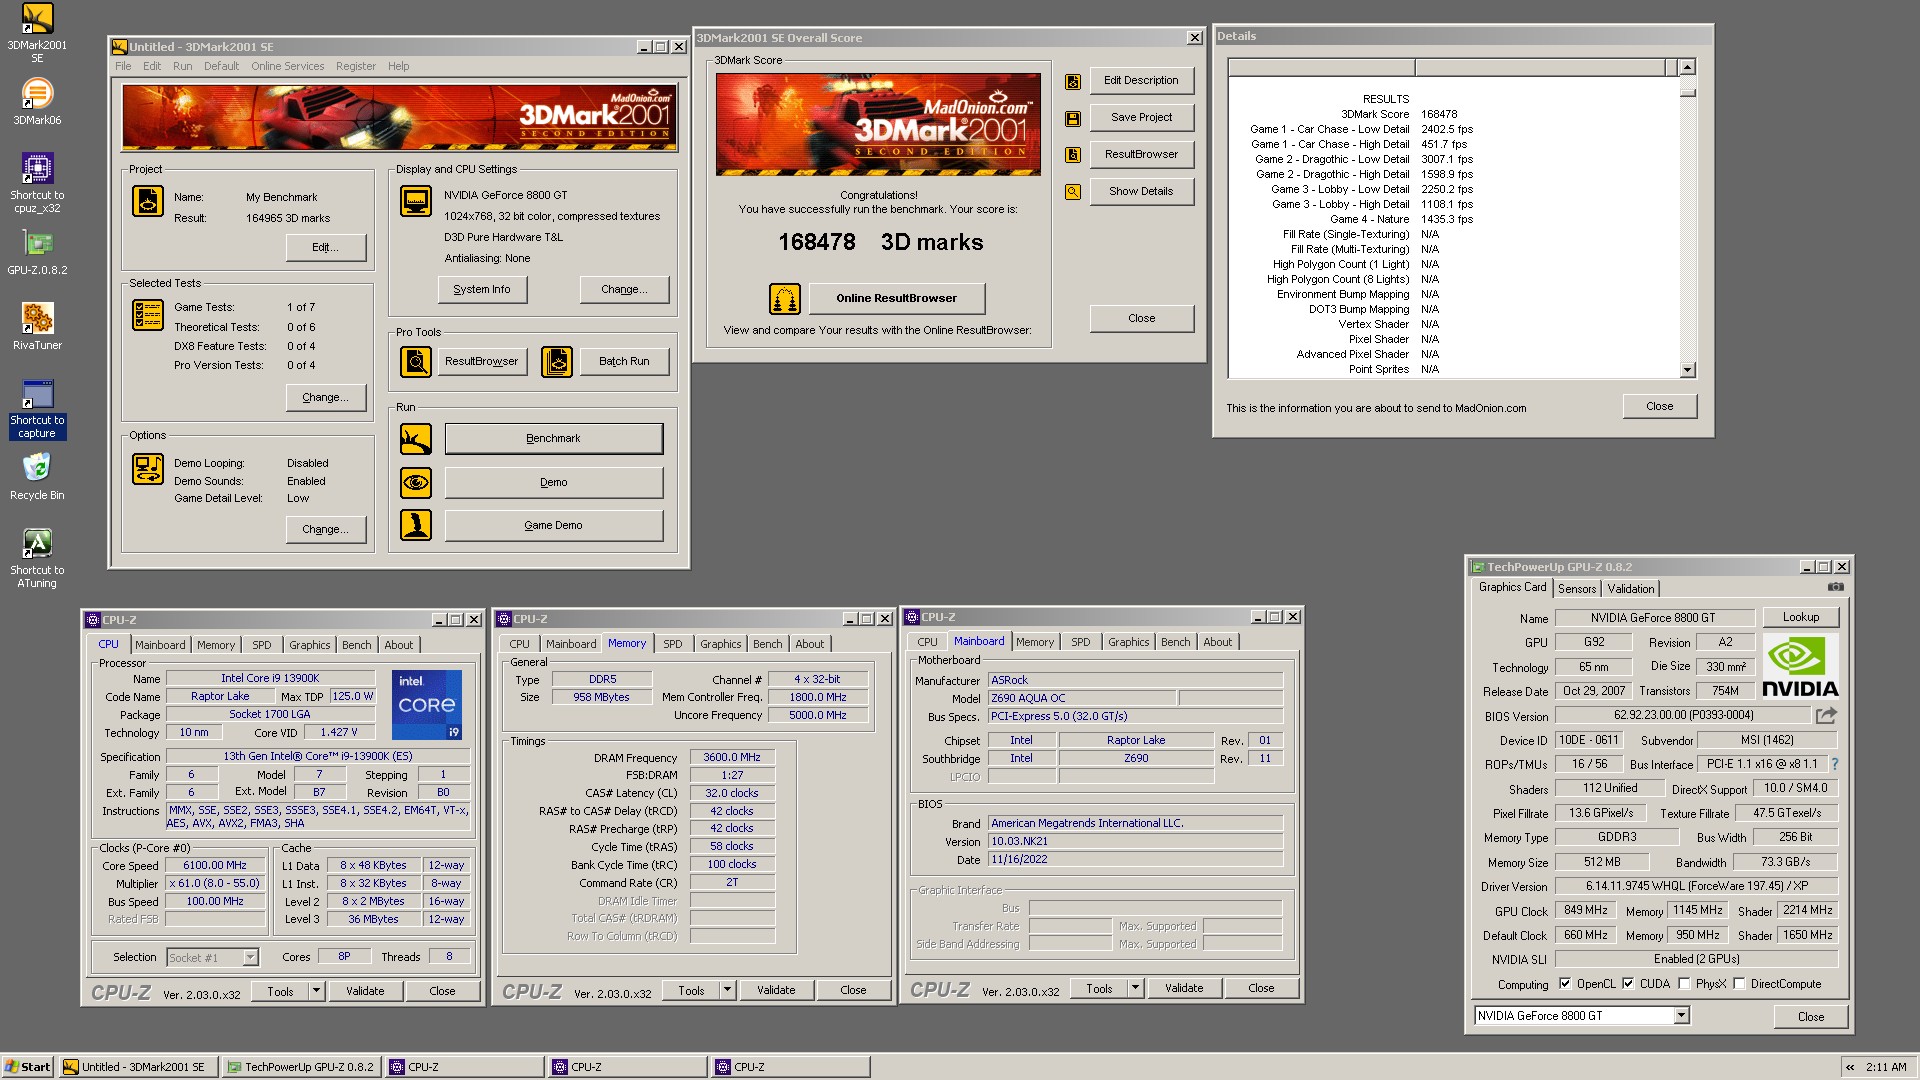The height and width of the screenshot is (1080, 1920).
Task: Click the Batch Run button
Action: [625, 361]
